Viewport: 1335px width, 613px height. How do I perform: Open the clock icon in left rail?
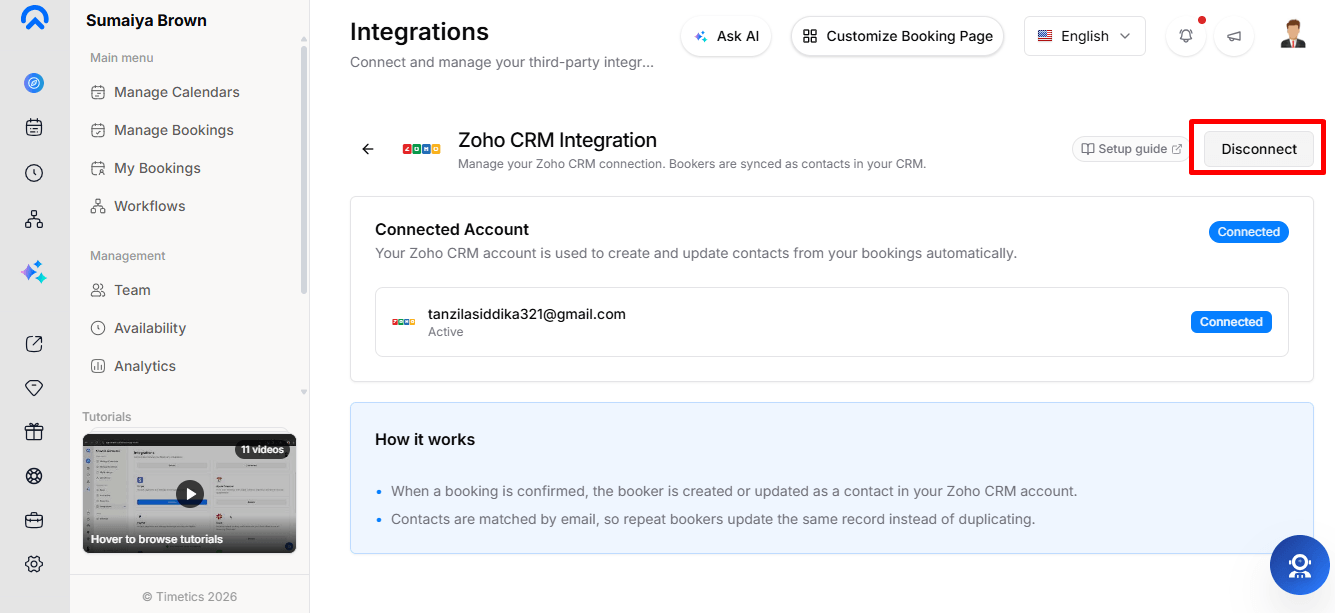click(x=34, y=173)
